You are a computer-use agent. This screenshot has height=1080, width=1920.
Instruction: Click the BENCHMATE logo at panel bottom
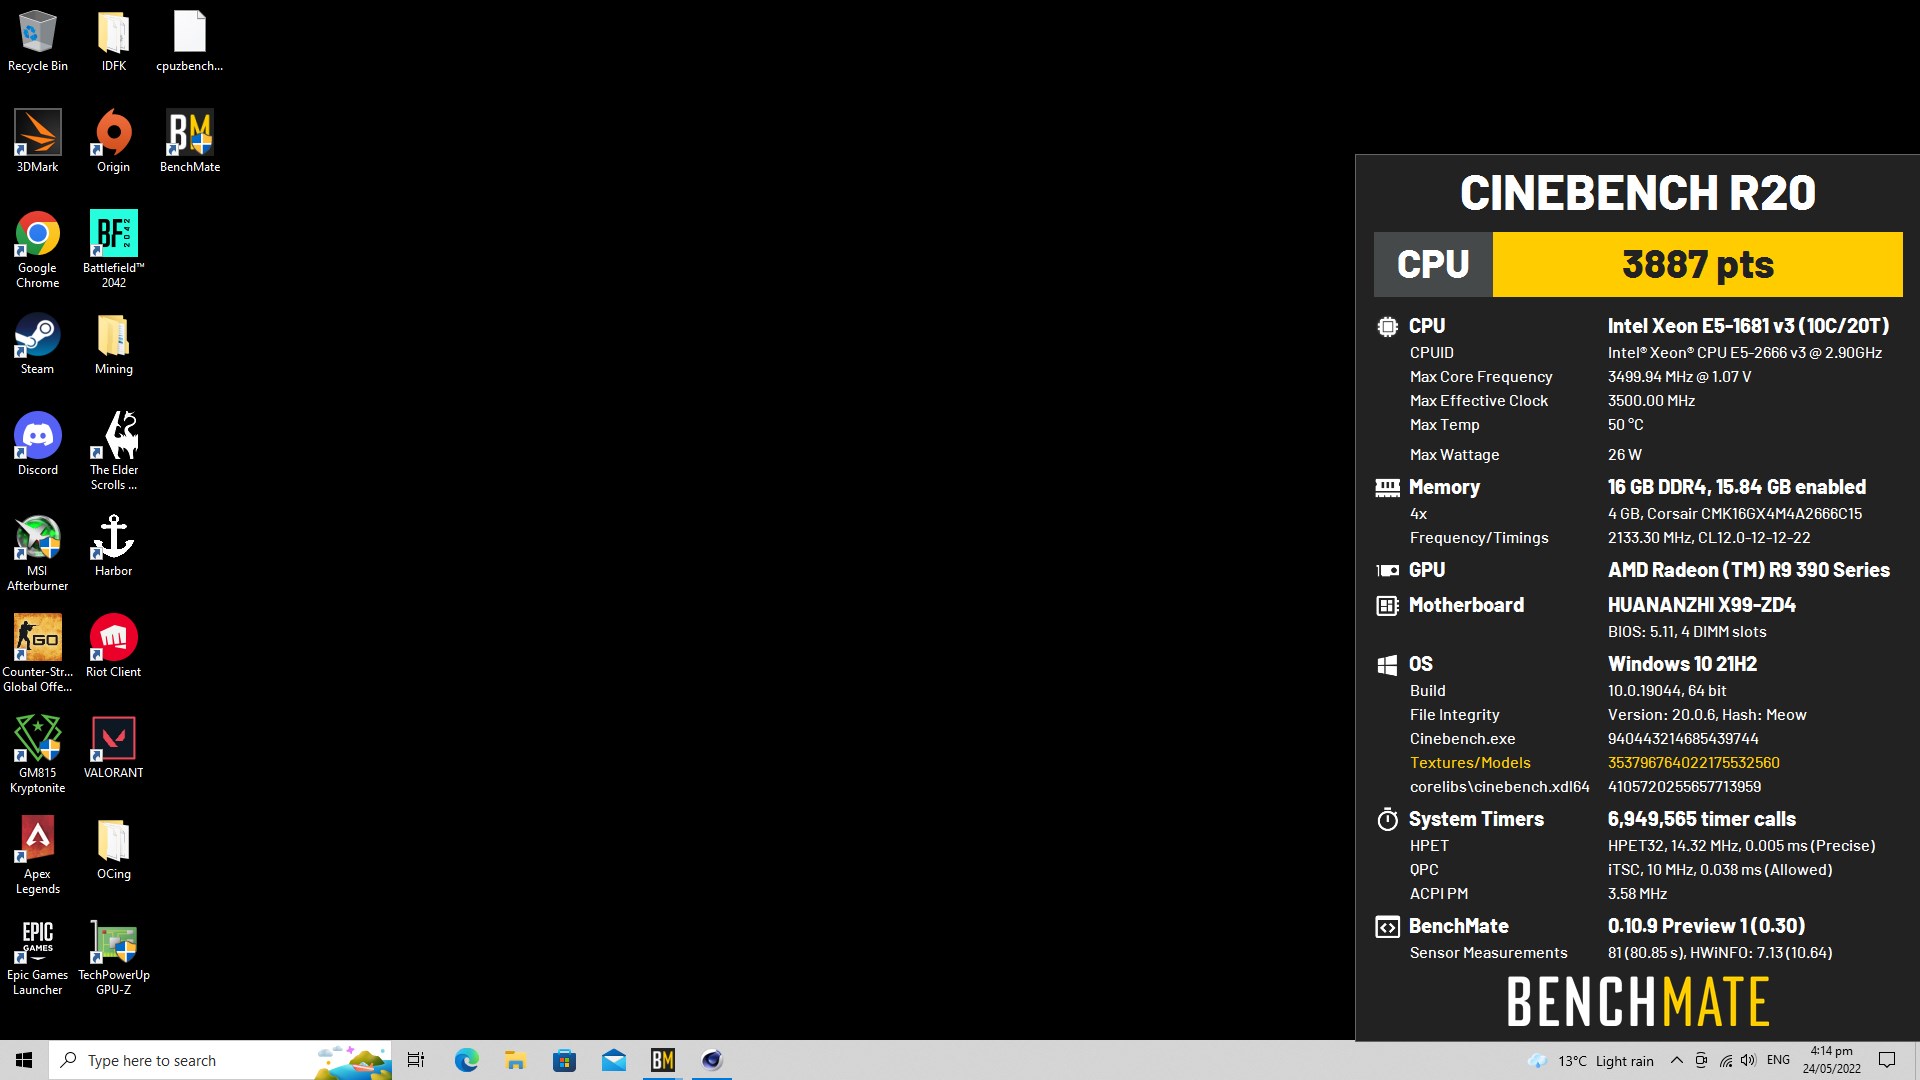[1637, 1002]
